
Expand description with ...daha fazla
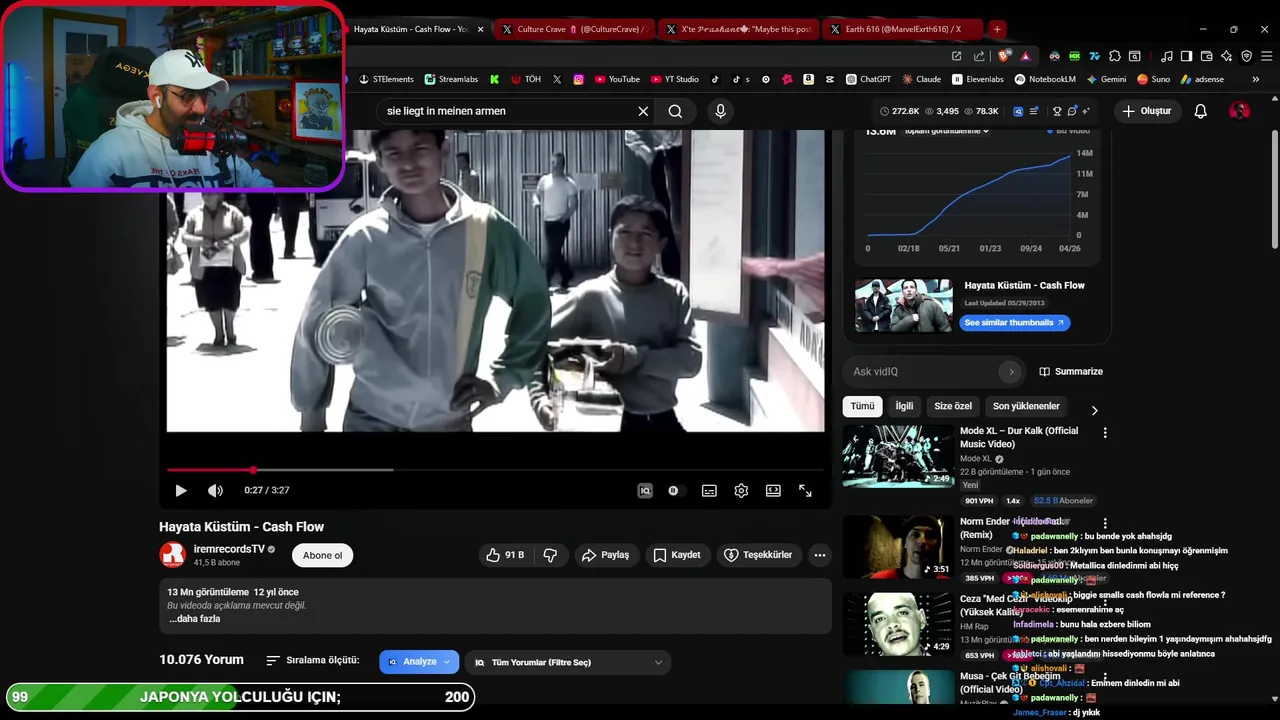(x=194, y=619)
